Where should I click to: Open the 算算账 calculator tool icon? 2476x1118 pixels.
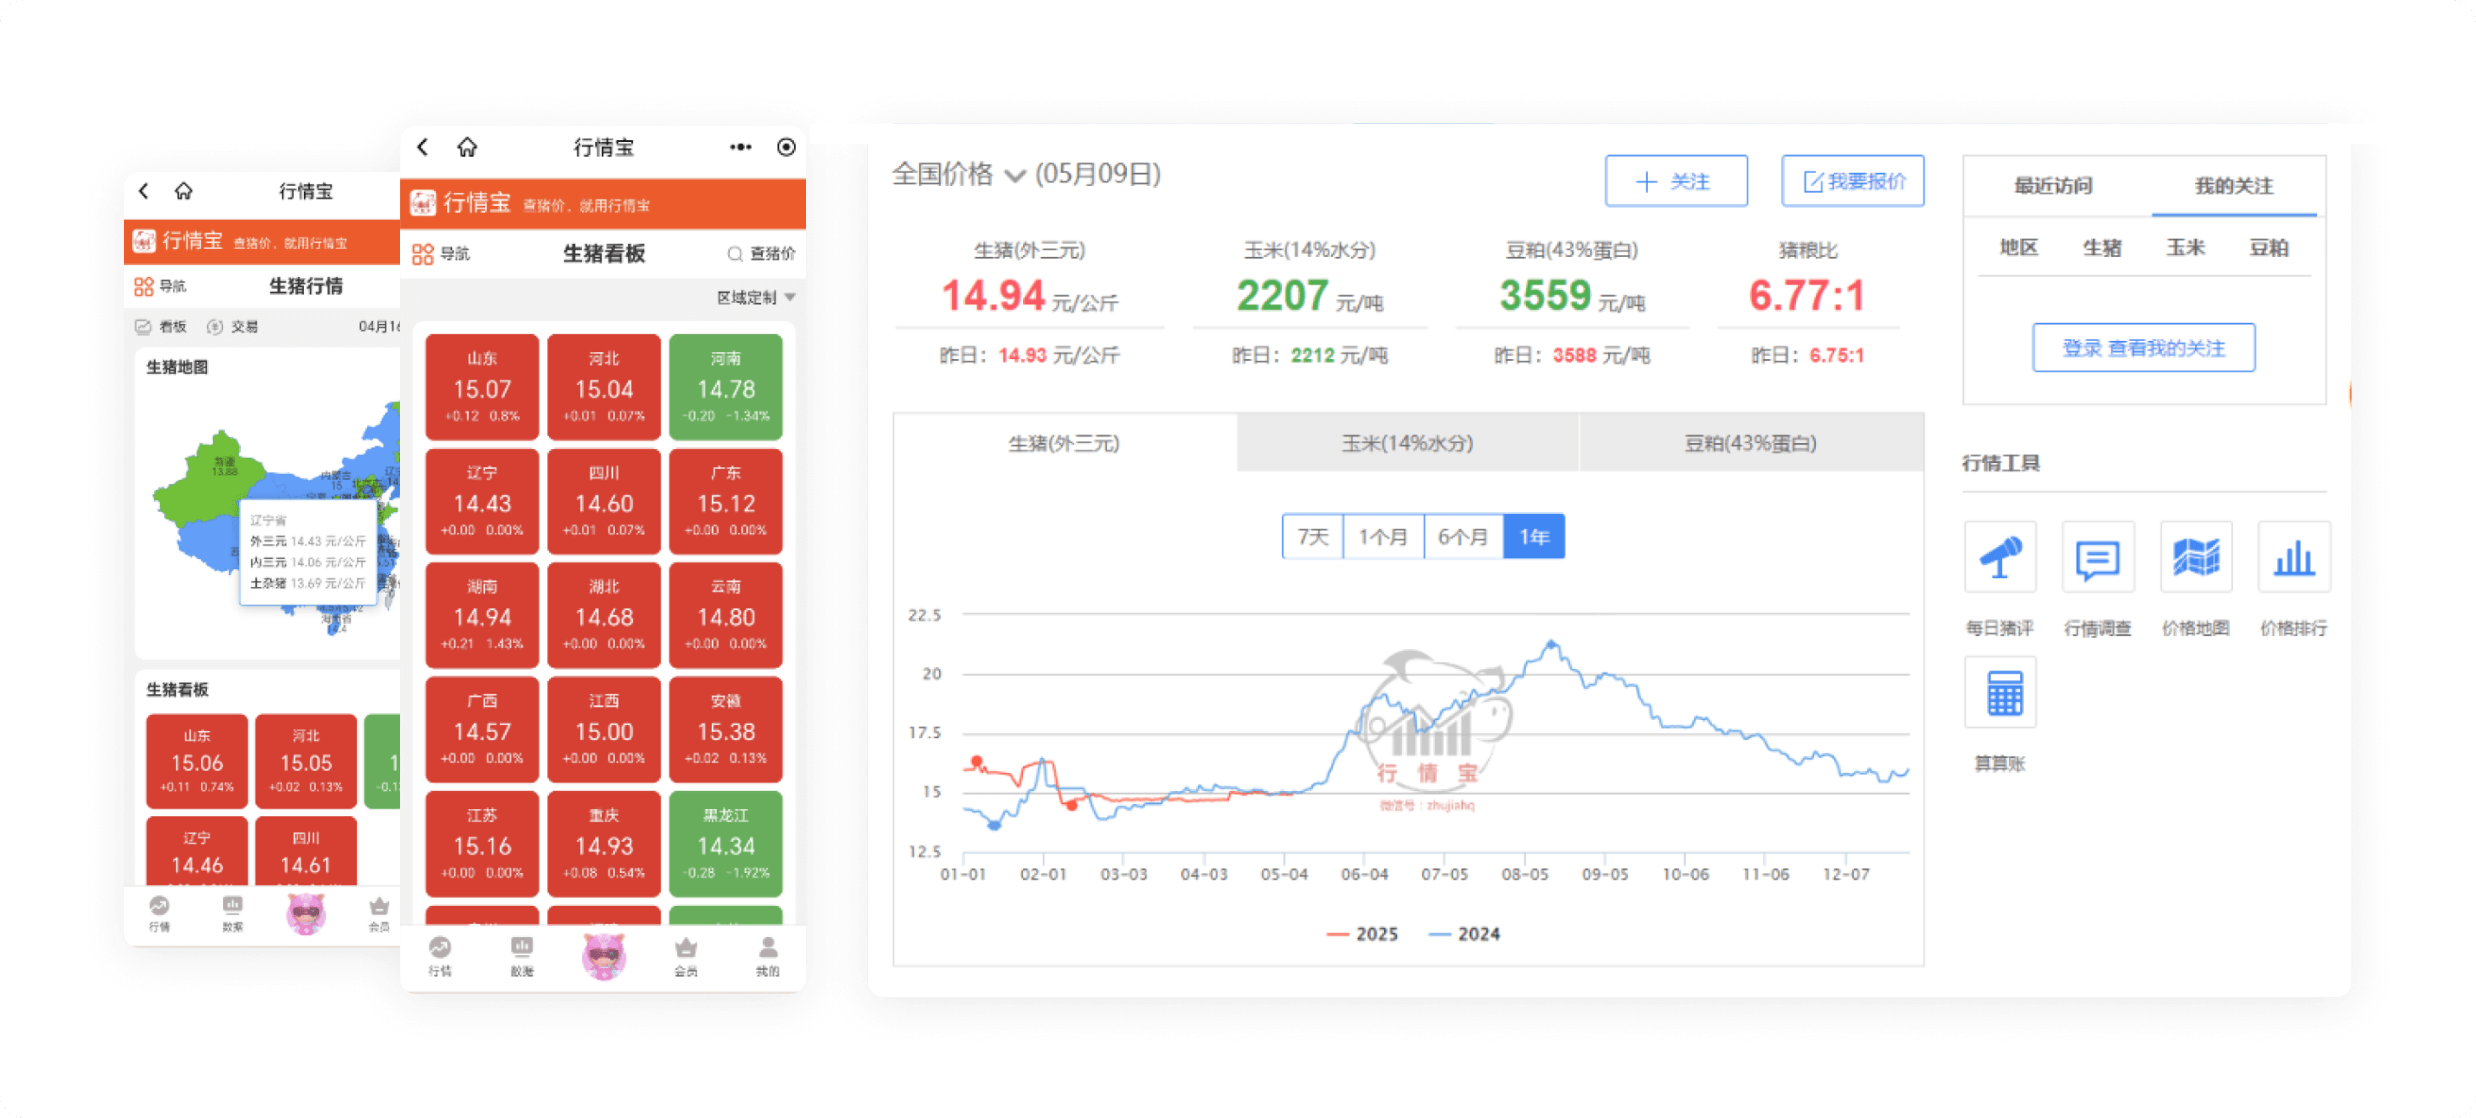pyautogui.click(x=1999, y=692)
